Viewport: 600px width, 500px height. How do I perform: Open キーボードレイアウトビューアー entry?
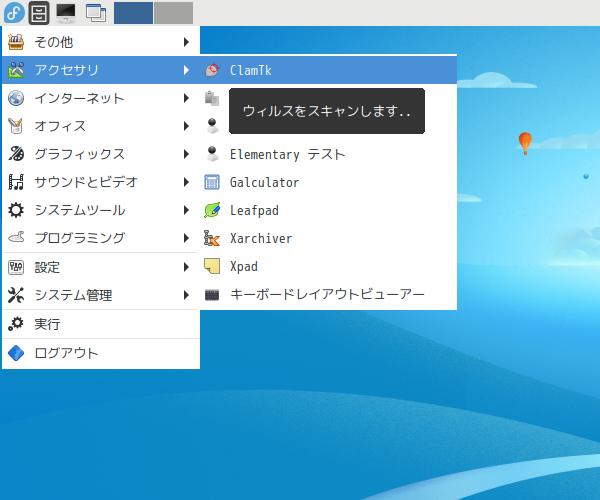click(328, 295)
